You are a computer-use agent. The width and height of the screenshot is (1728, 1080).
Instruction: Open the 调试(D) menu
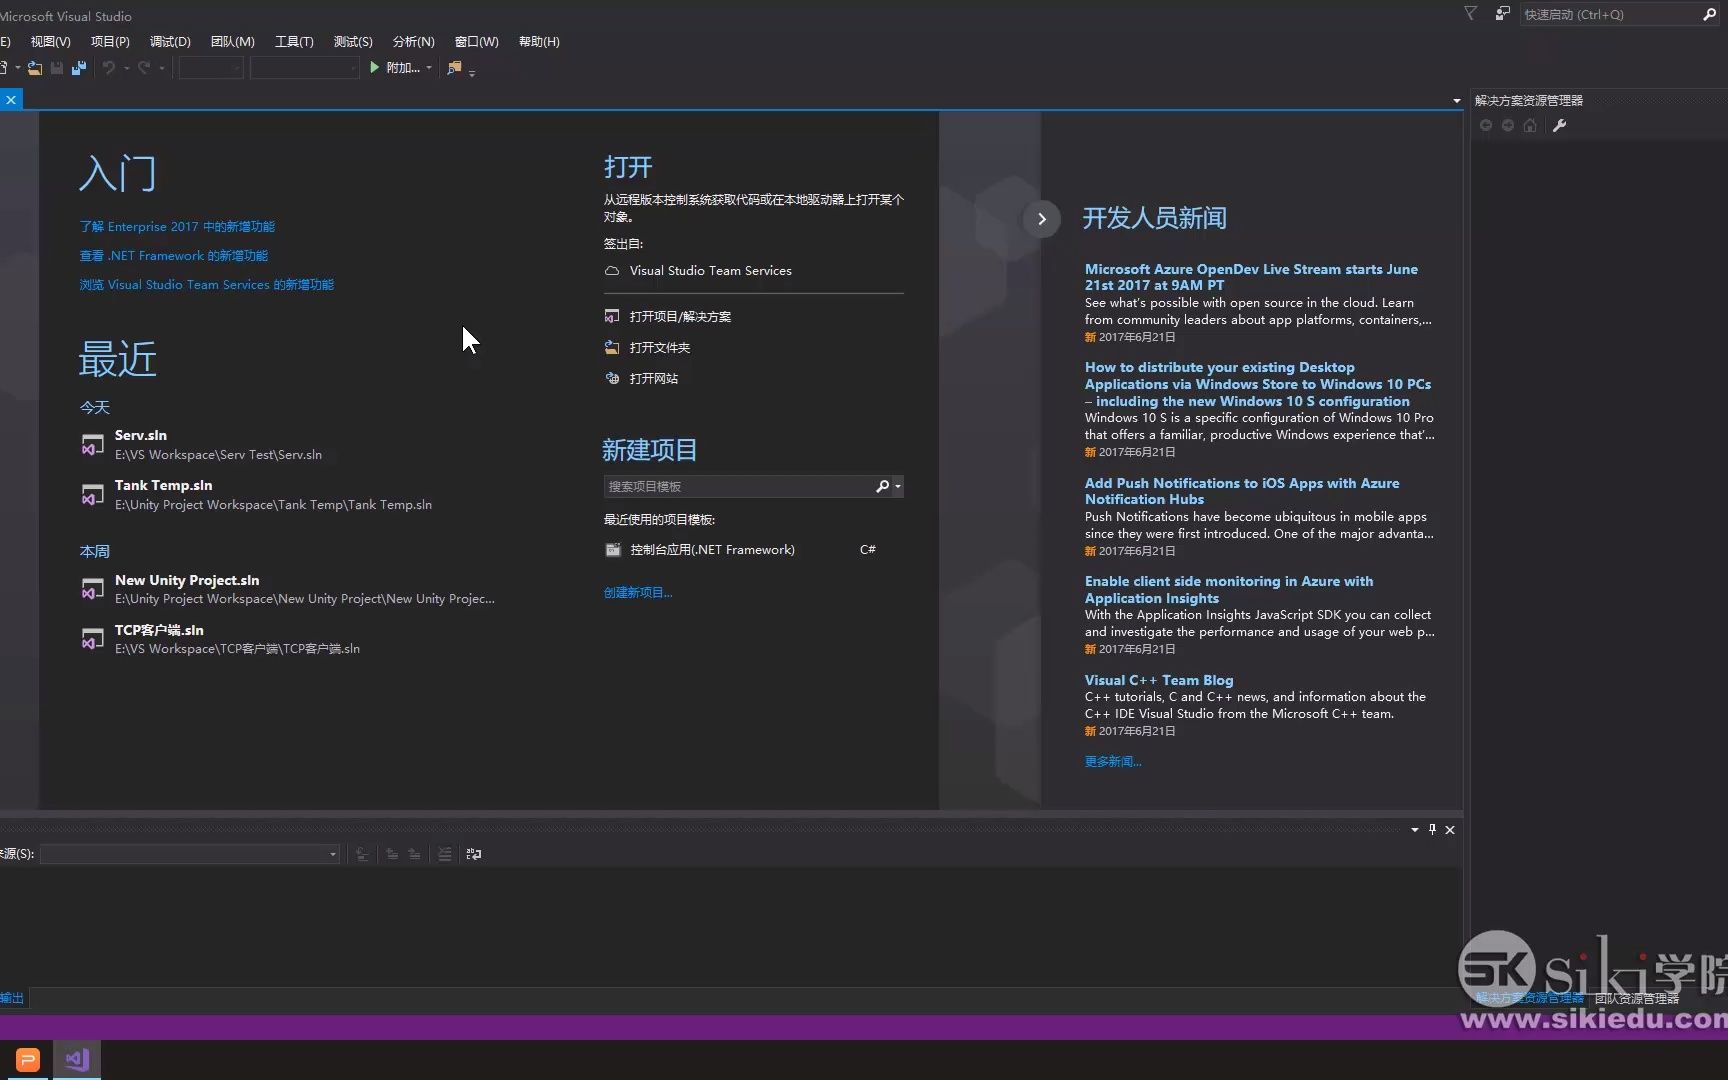coord(170,41)
